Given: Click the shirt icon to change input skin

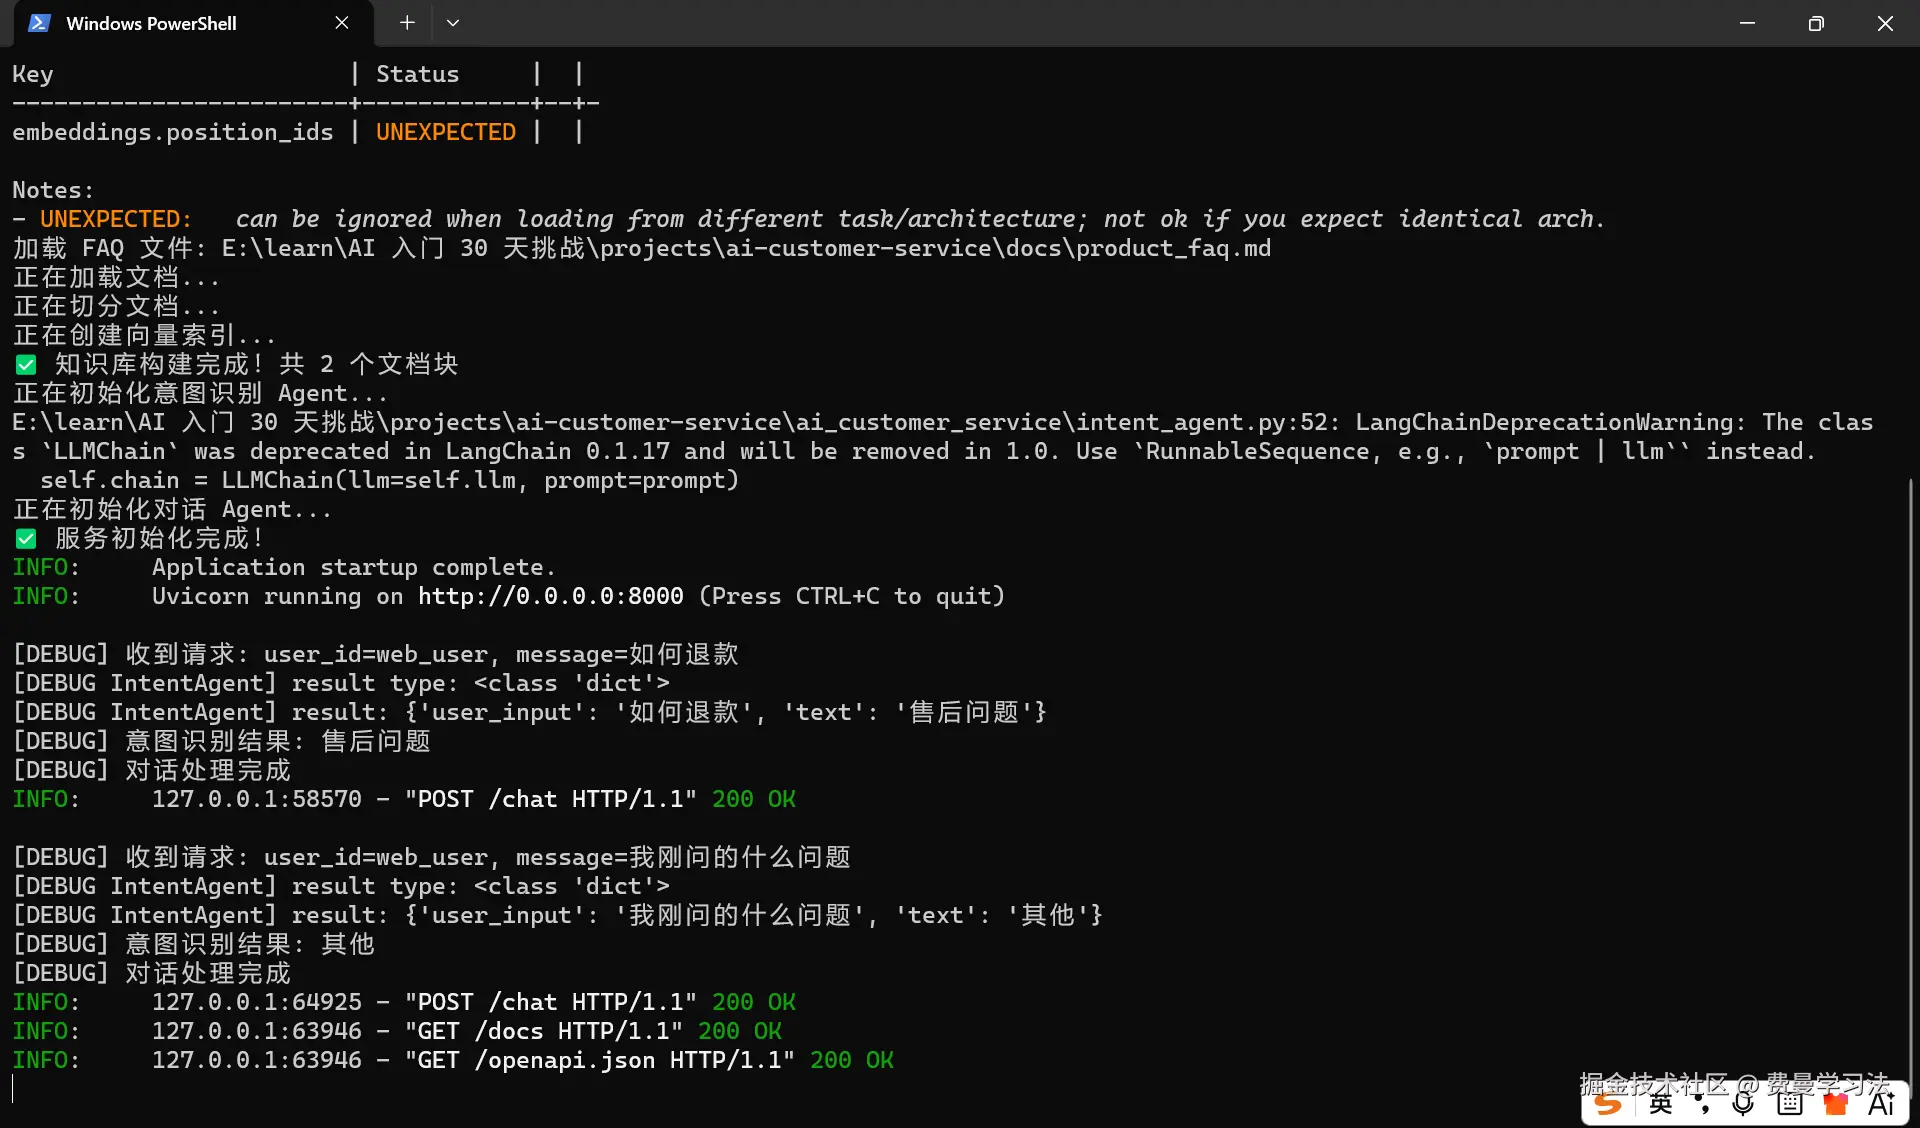Looking at the screenshot, I should 1835,1104.
